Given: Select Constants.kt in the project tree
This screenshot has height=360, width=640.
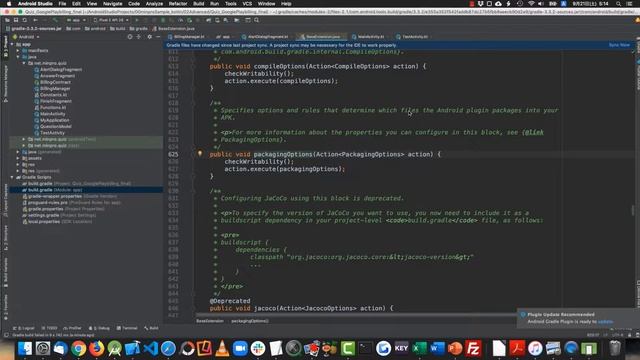Looking at the screenshot, I should pos(53,95).
